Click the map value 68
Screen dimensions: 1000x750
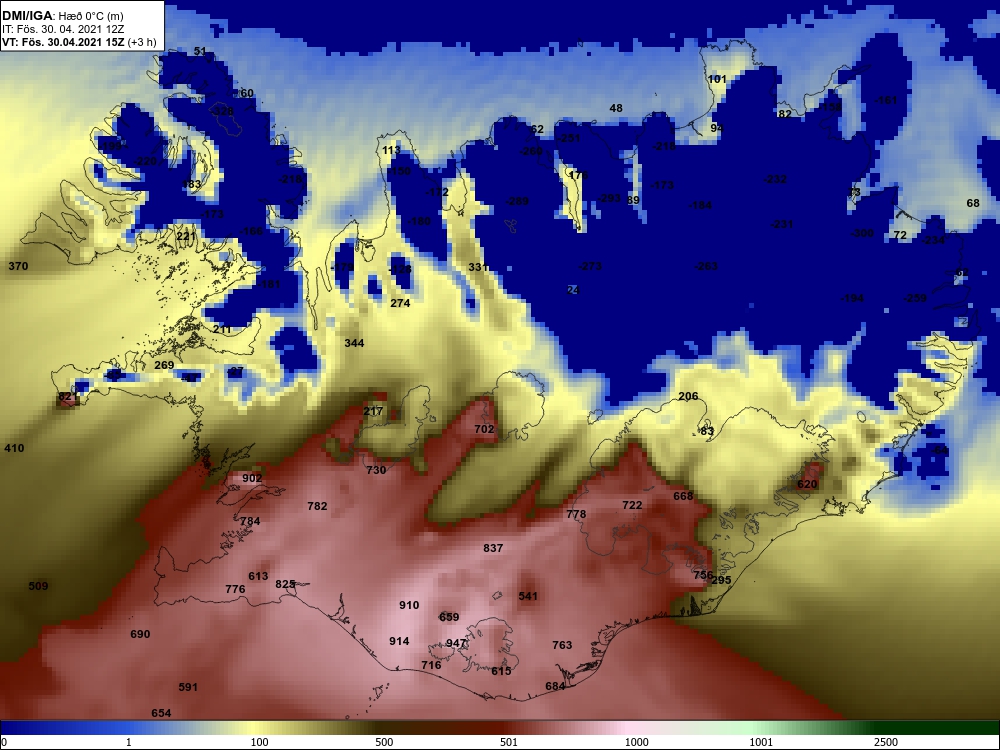pyautogui.click(x=973, y=203)
